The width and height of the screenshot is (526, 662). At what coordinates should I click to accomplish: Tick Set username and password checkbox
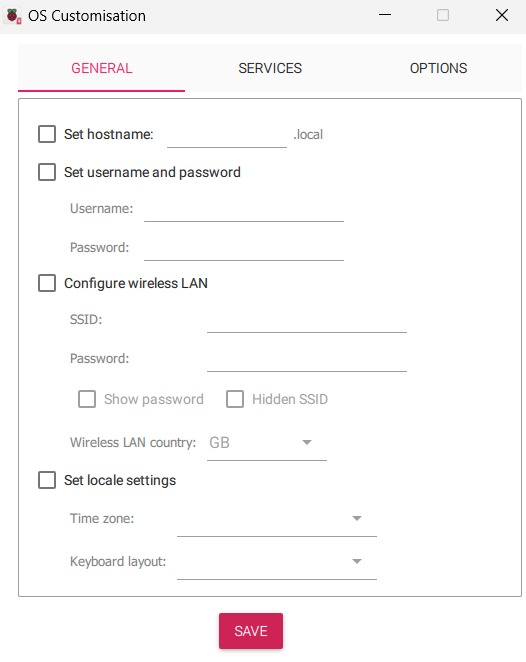pyautogui.click(x=47, y=172)
